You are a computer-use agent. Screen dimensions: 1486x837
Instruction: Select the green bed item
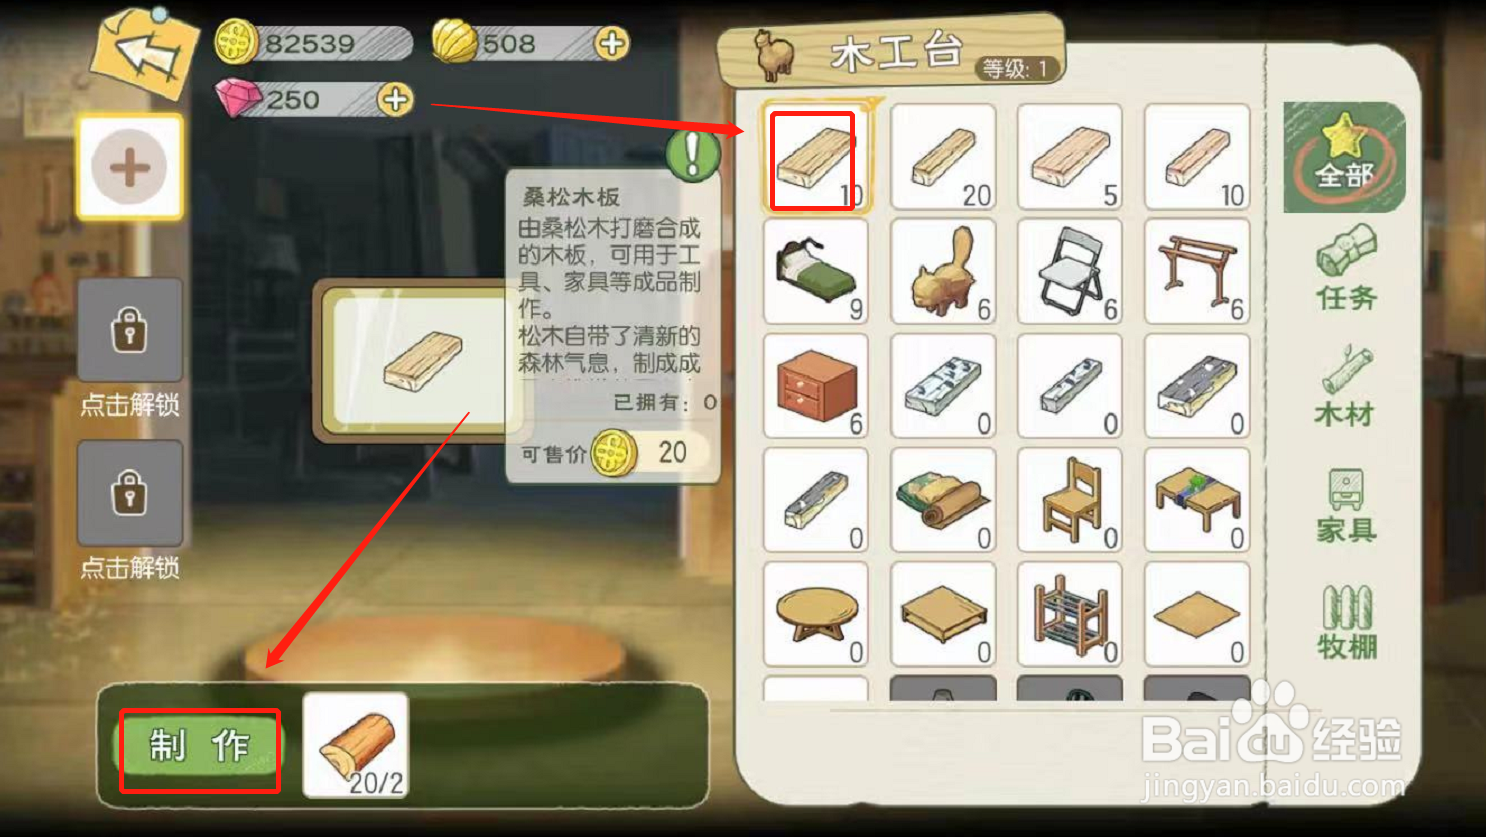tap(816, 272)
